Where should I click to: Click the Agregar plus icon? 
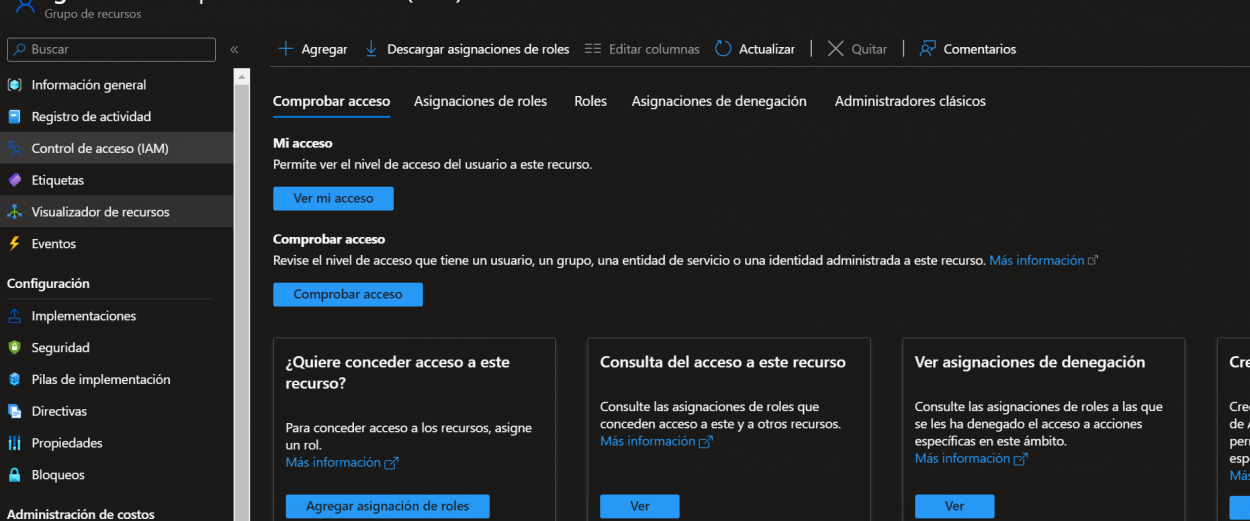pos(285,49)
